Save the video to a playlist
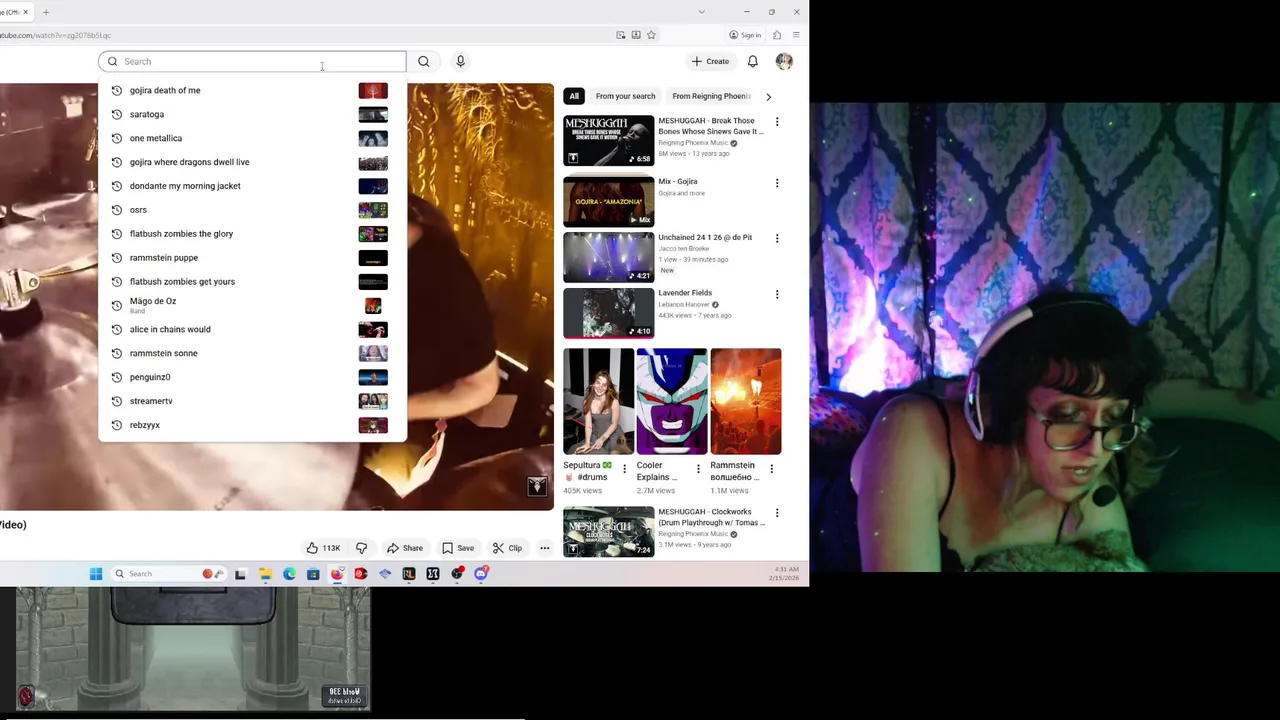The width and height of the screenshot is (1280, 720). click(x=458, y=548)
